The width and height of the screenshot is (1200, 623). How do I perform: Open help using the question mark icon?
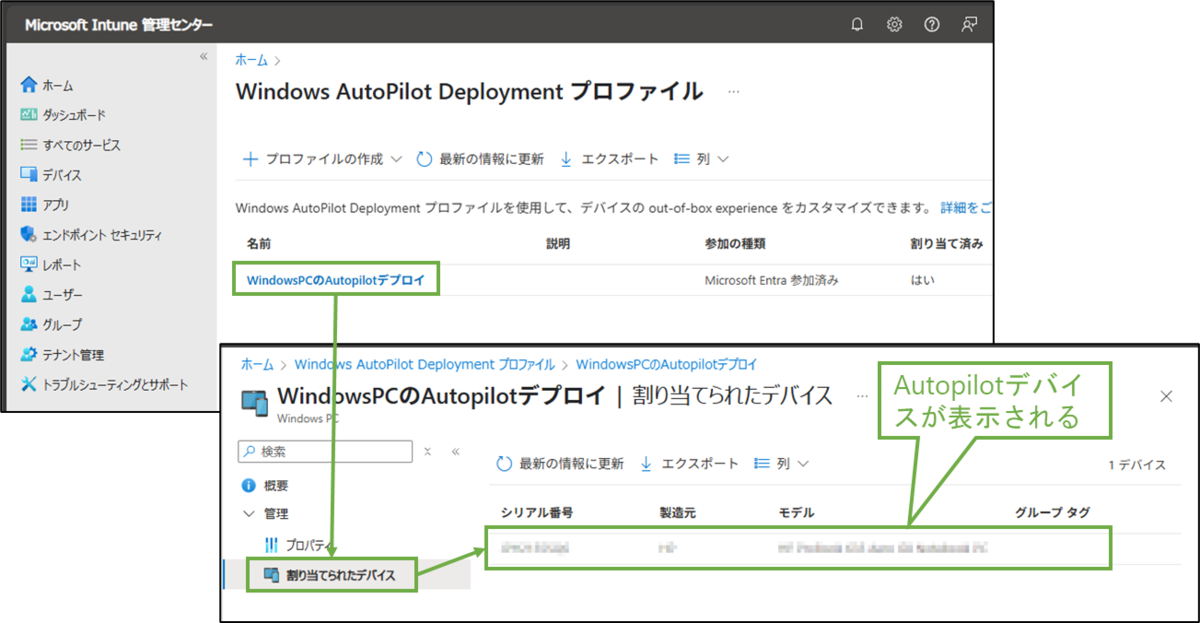point(931,24)
